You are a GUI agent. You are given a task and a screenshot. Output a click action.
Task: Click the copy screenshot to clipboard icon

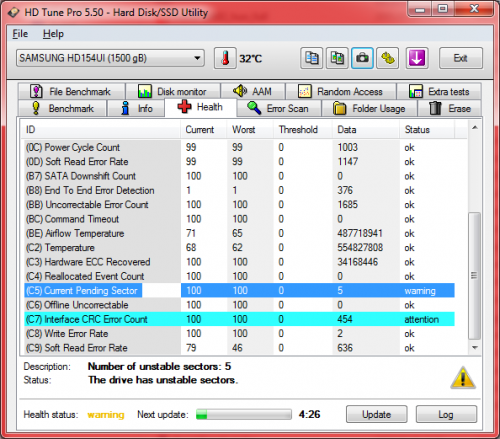click(337, 58)
